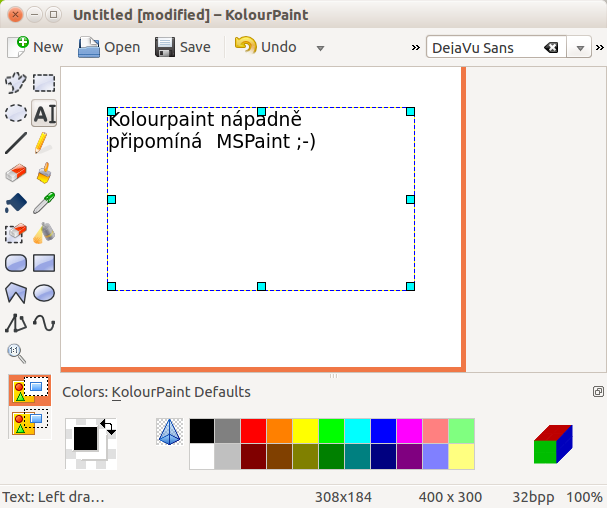This screenshot has width=607, height=508.
Task: Expand the Undo history dropdown arrow
Action: point(320,48)
